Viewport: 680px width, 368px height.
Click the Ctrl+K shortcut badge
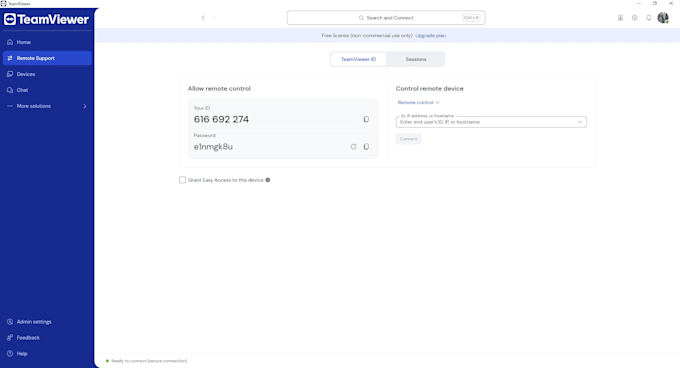click(x=471, y=18)
